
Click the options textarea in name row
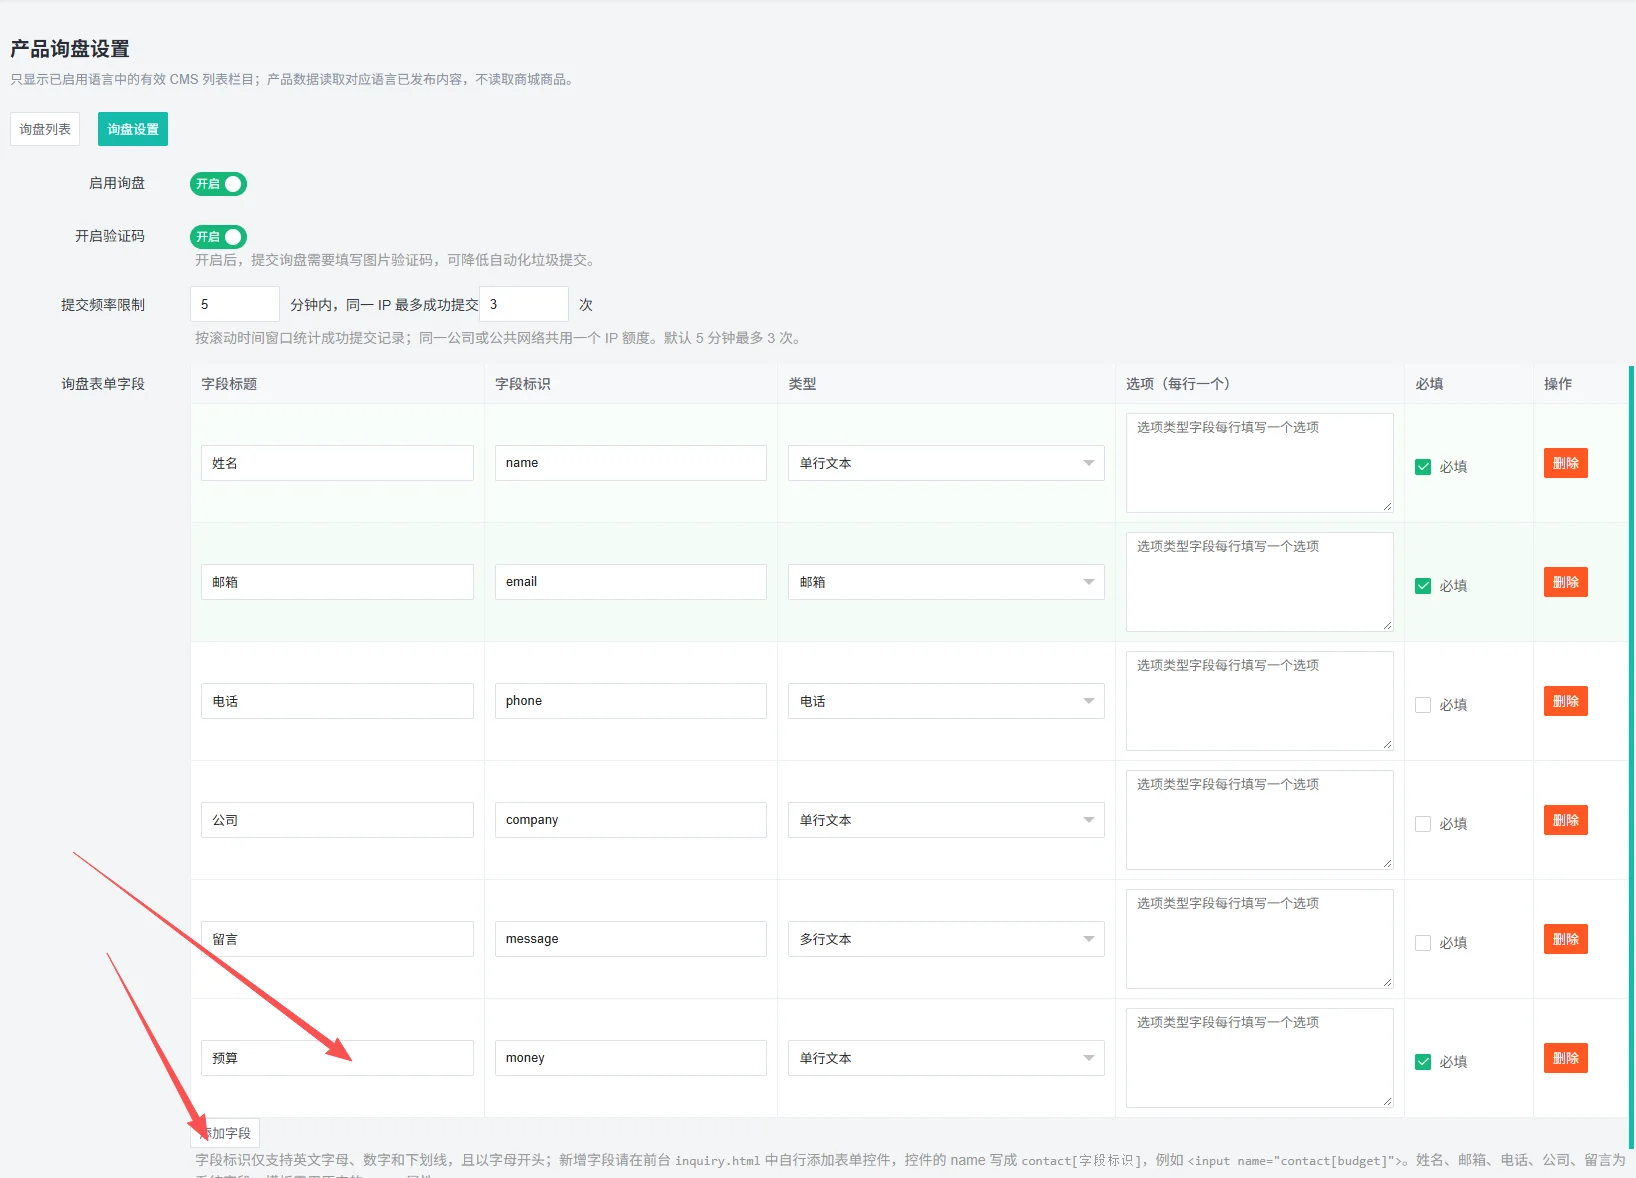pyautogui.click(x=1260, y=463)
